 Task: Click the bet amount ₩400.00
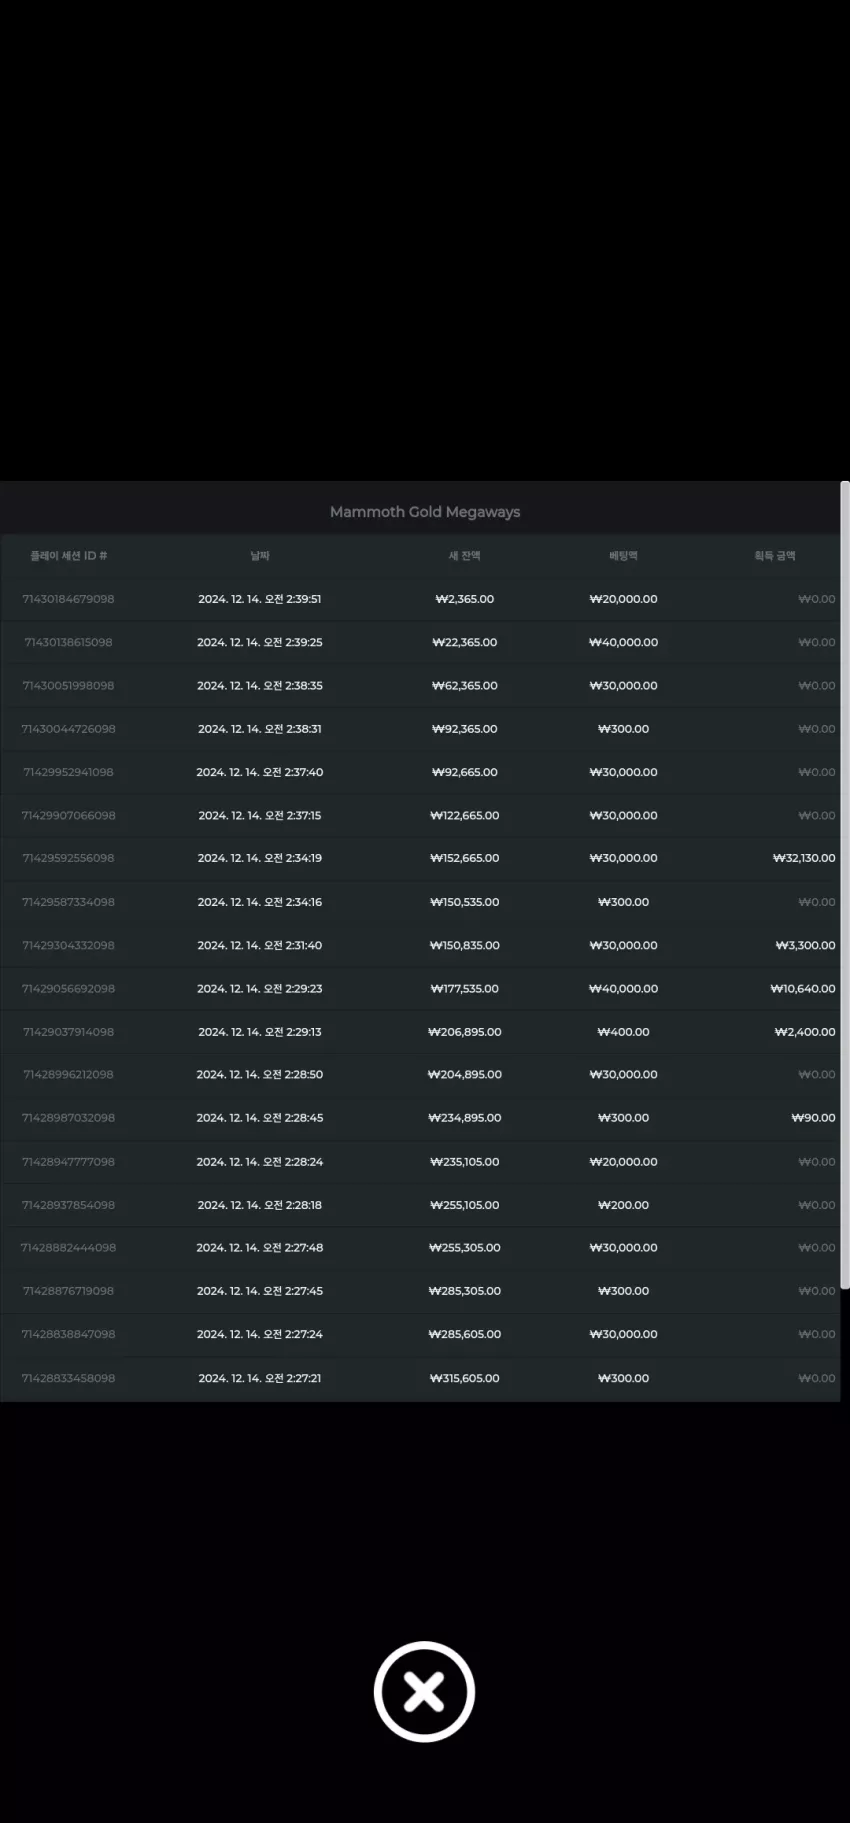click(x=624, y=1032)
